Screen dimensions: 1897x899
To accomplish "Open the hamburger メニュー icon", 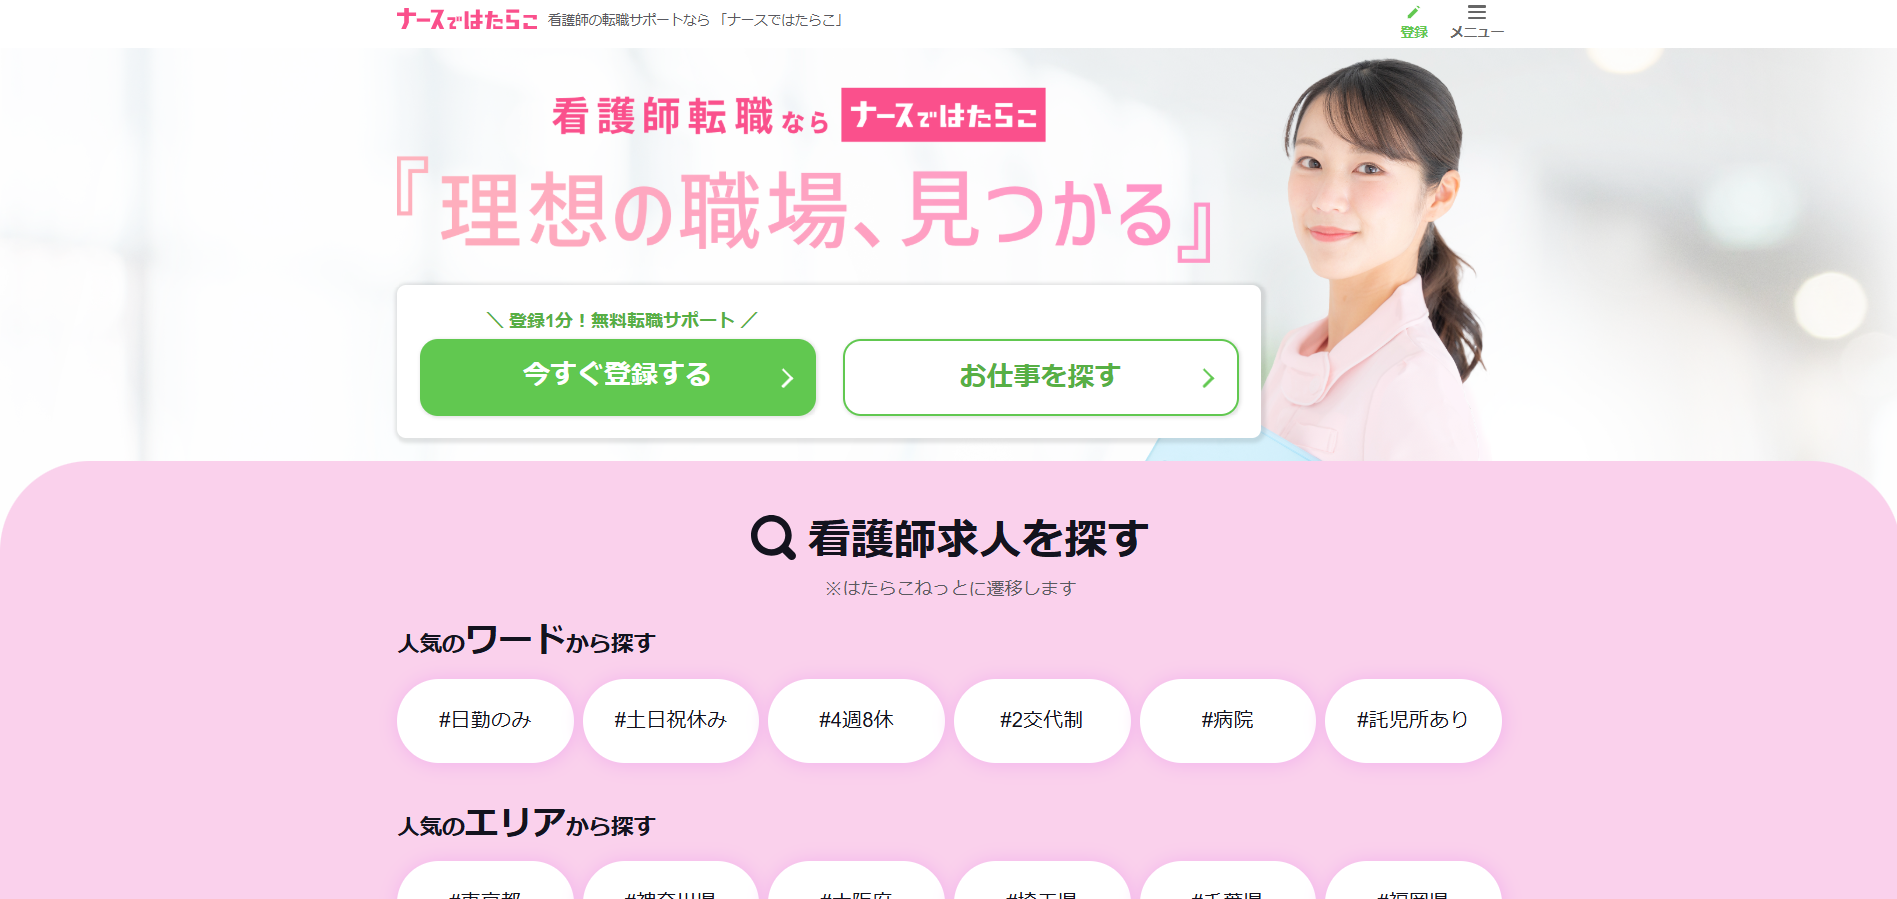I will (1477, 12).
